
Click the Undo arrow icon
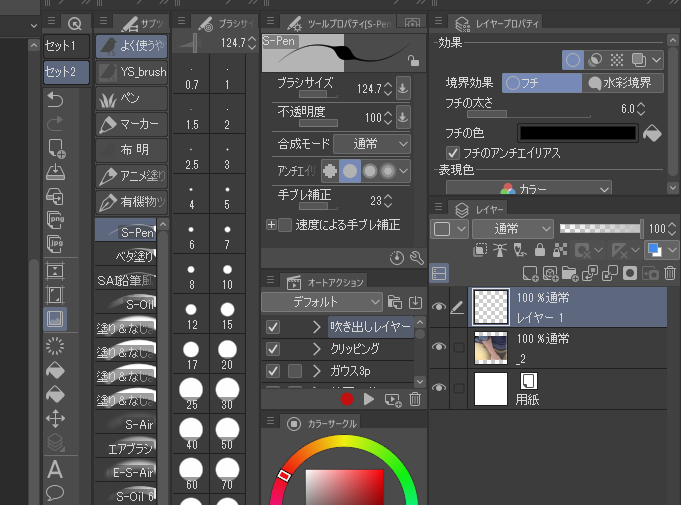coord(55,100)
